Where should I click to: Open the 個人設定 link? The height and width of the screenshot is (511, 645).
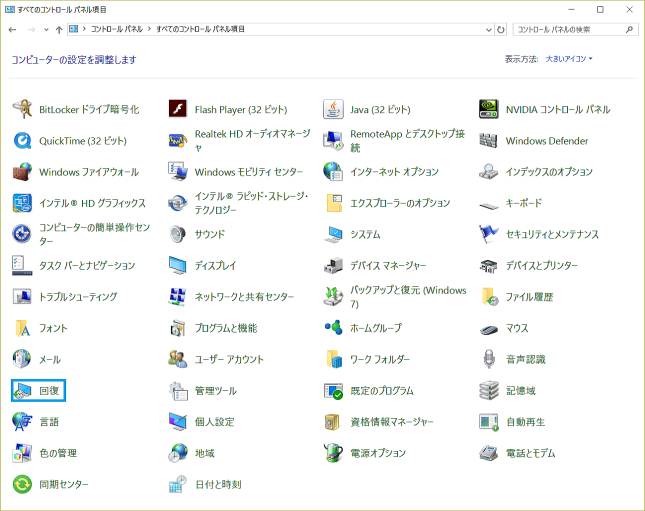(214, 422)
